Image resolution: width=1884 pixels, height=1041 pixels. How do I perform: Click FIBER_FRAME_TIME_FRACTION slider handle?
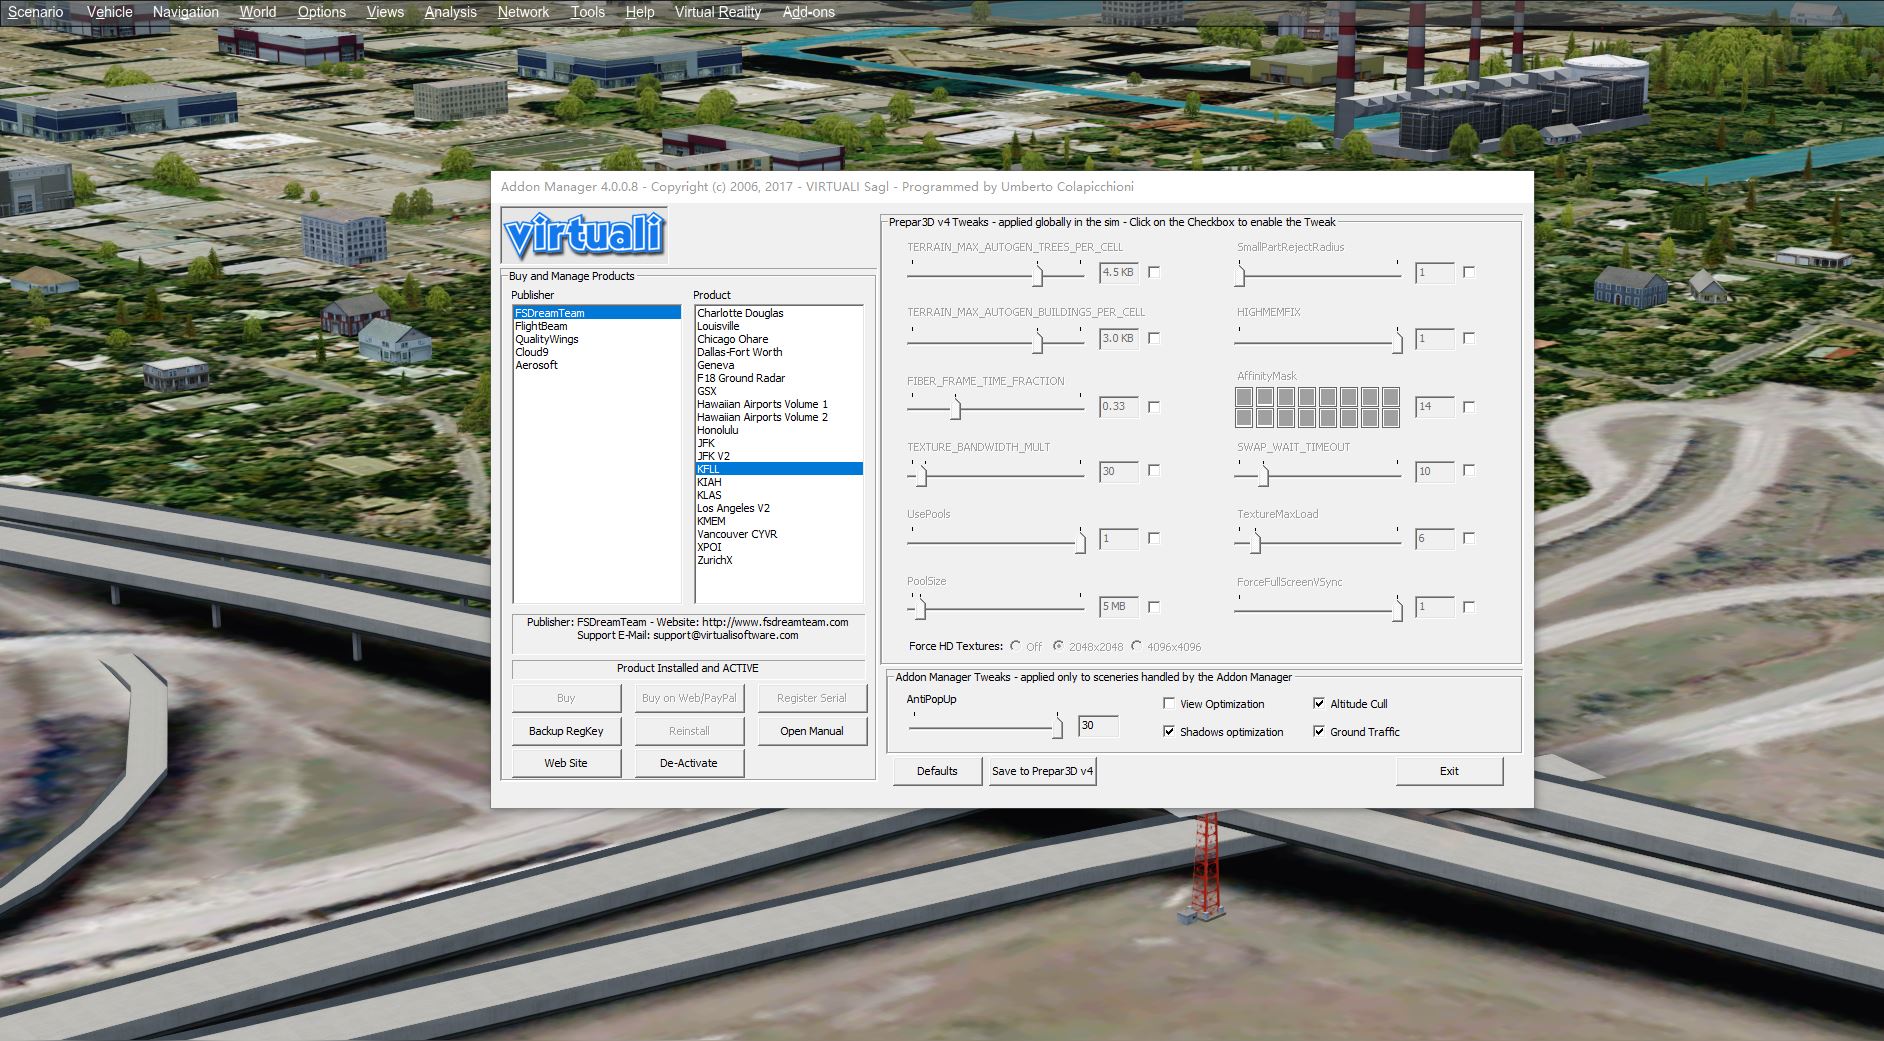point(956,407)
